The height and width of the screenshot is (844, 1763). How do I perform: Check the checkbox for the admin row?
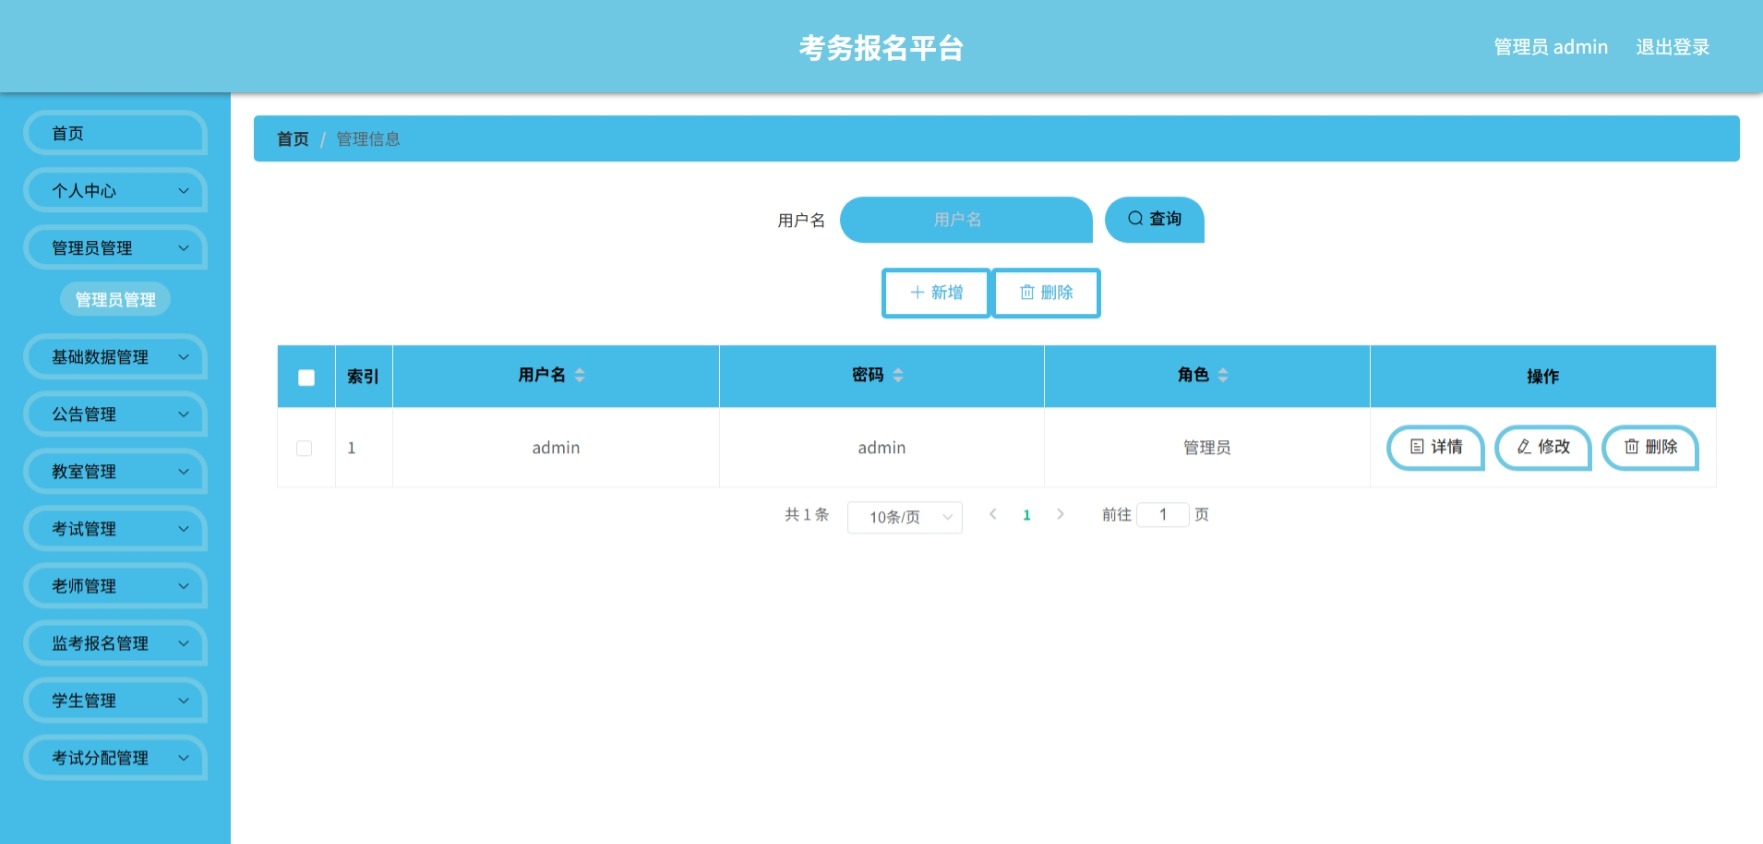[304, 448]
